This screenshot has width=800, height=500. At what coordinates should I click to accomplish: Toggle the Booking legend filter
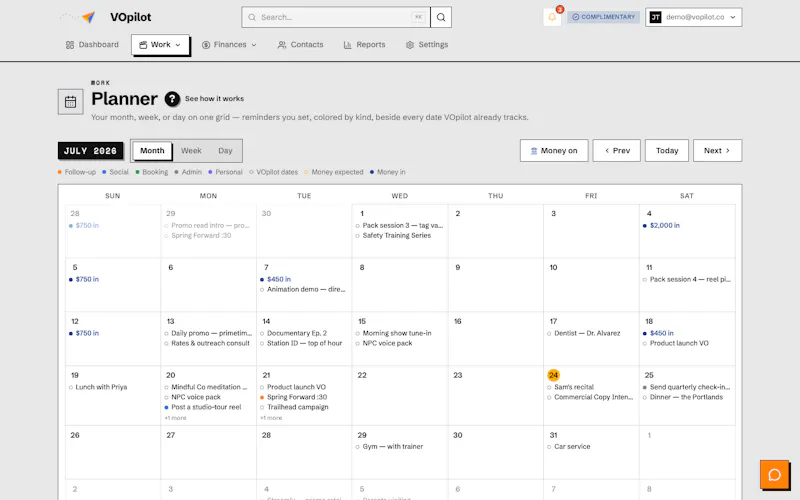[152, 172]
